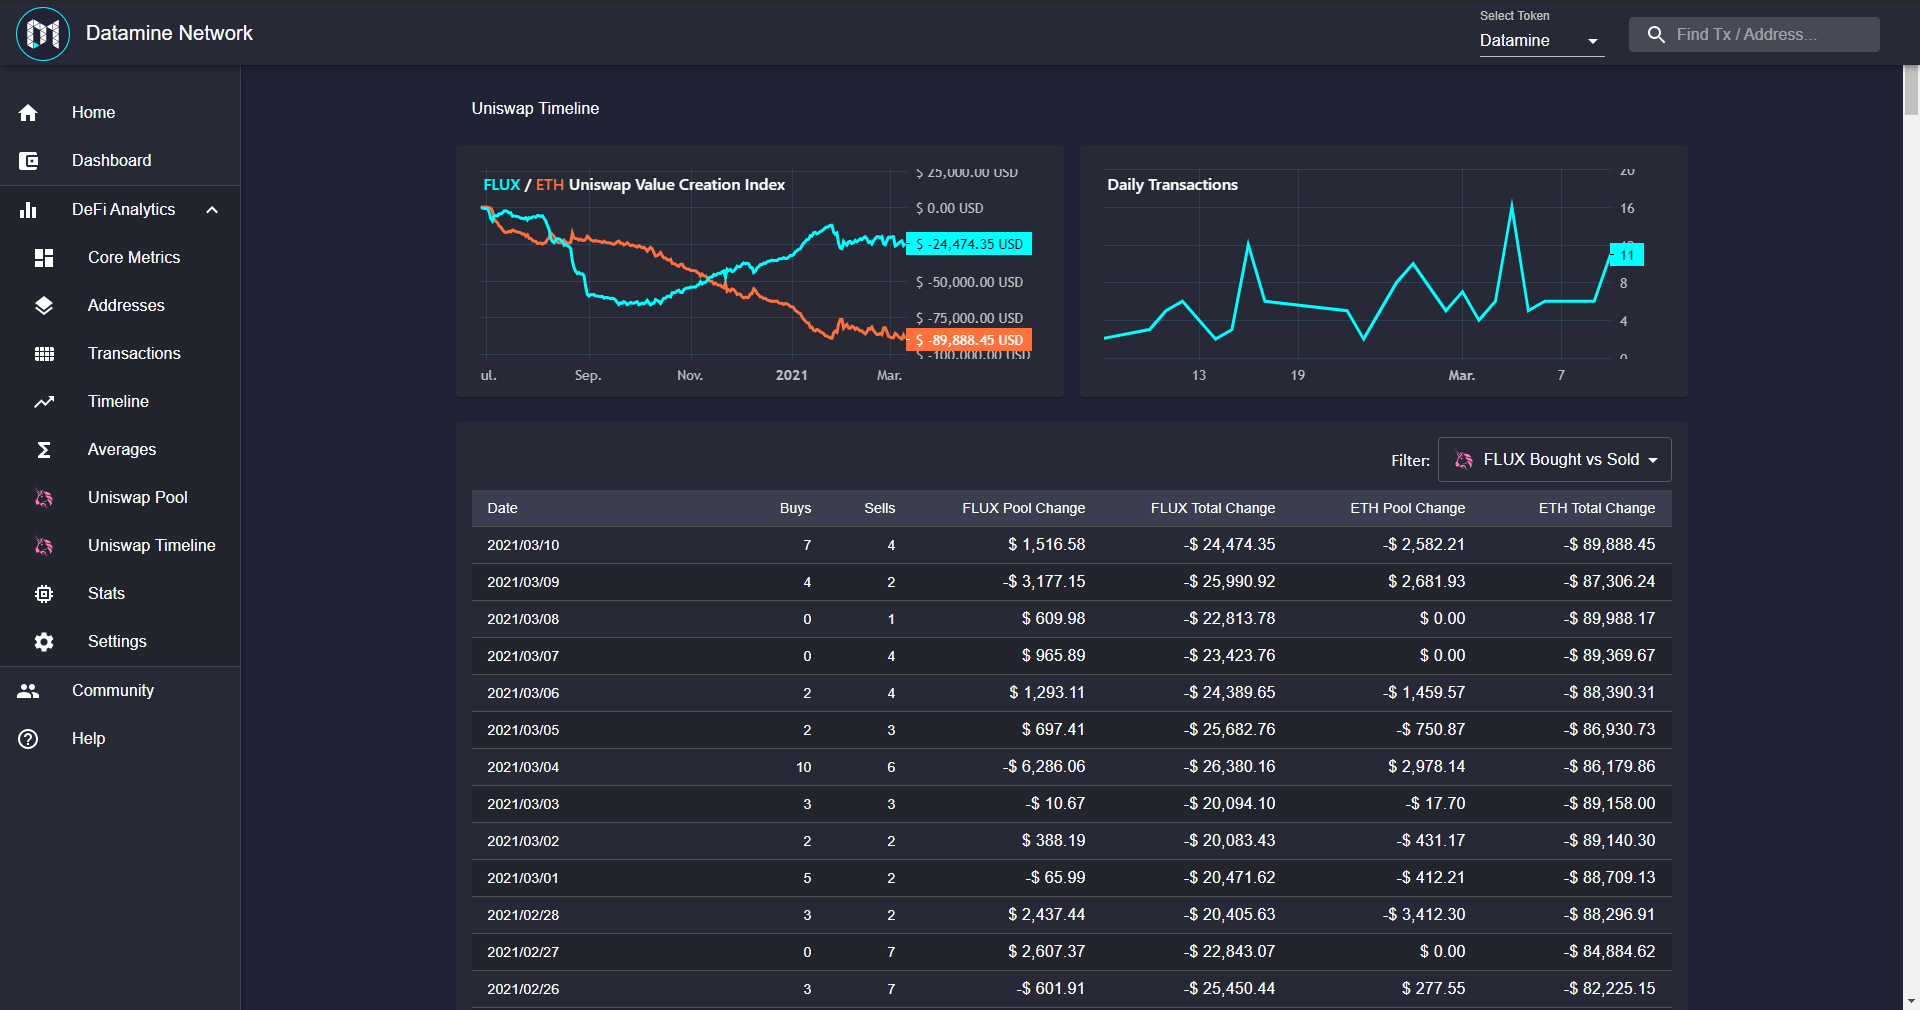Open the Dashboard menu item
This screenshot has width=1920, height=1010.
point(120,161)
